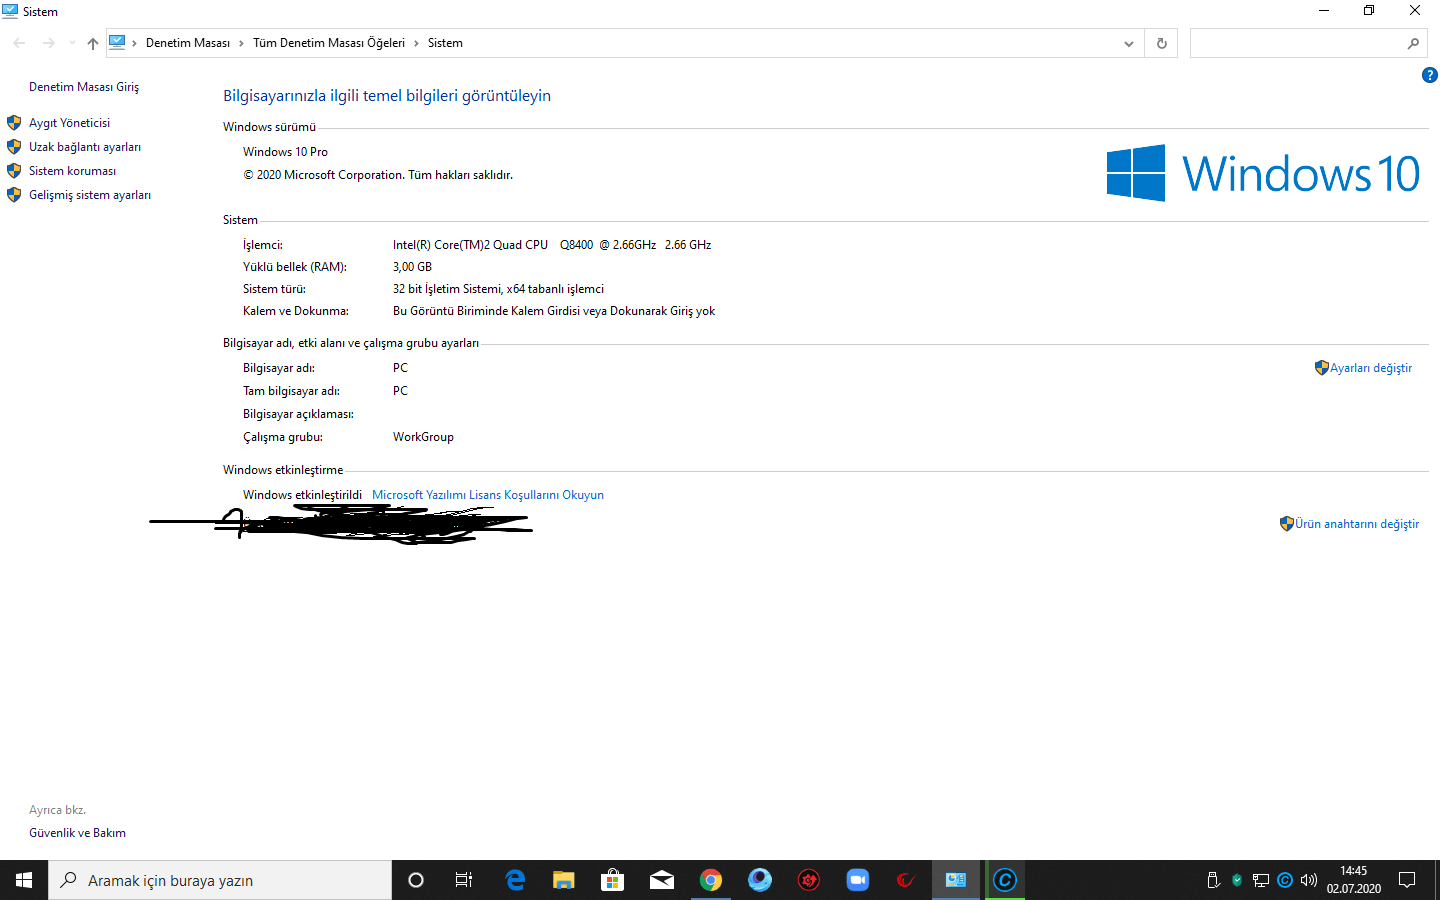Open Güvenlik ve Bakım link

coord(77,833)
